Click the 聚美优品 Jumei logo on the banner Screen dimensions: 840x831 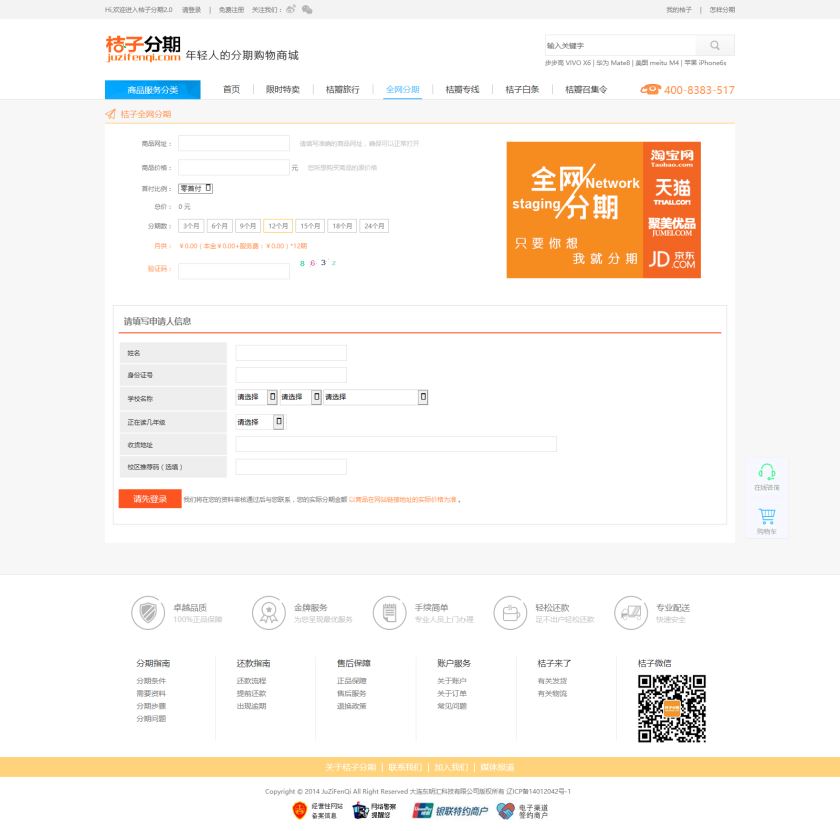click(x=672, y=227)
